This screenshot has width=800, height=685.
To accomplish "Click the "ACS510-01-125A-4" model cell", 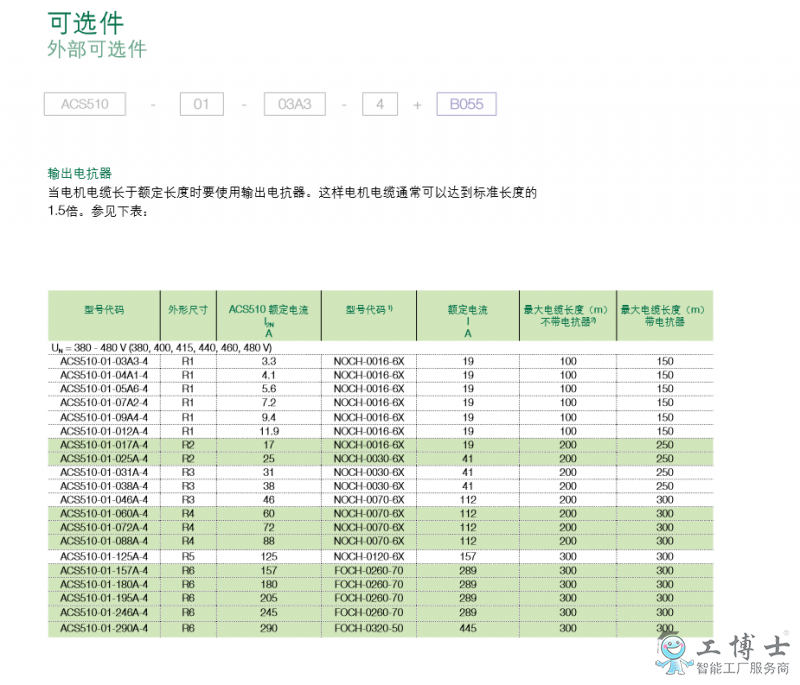I will pos(104,556).
